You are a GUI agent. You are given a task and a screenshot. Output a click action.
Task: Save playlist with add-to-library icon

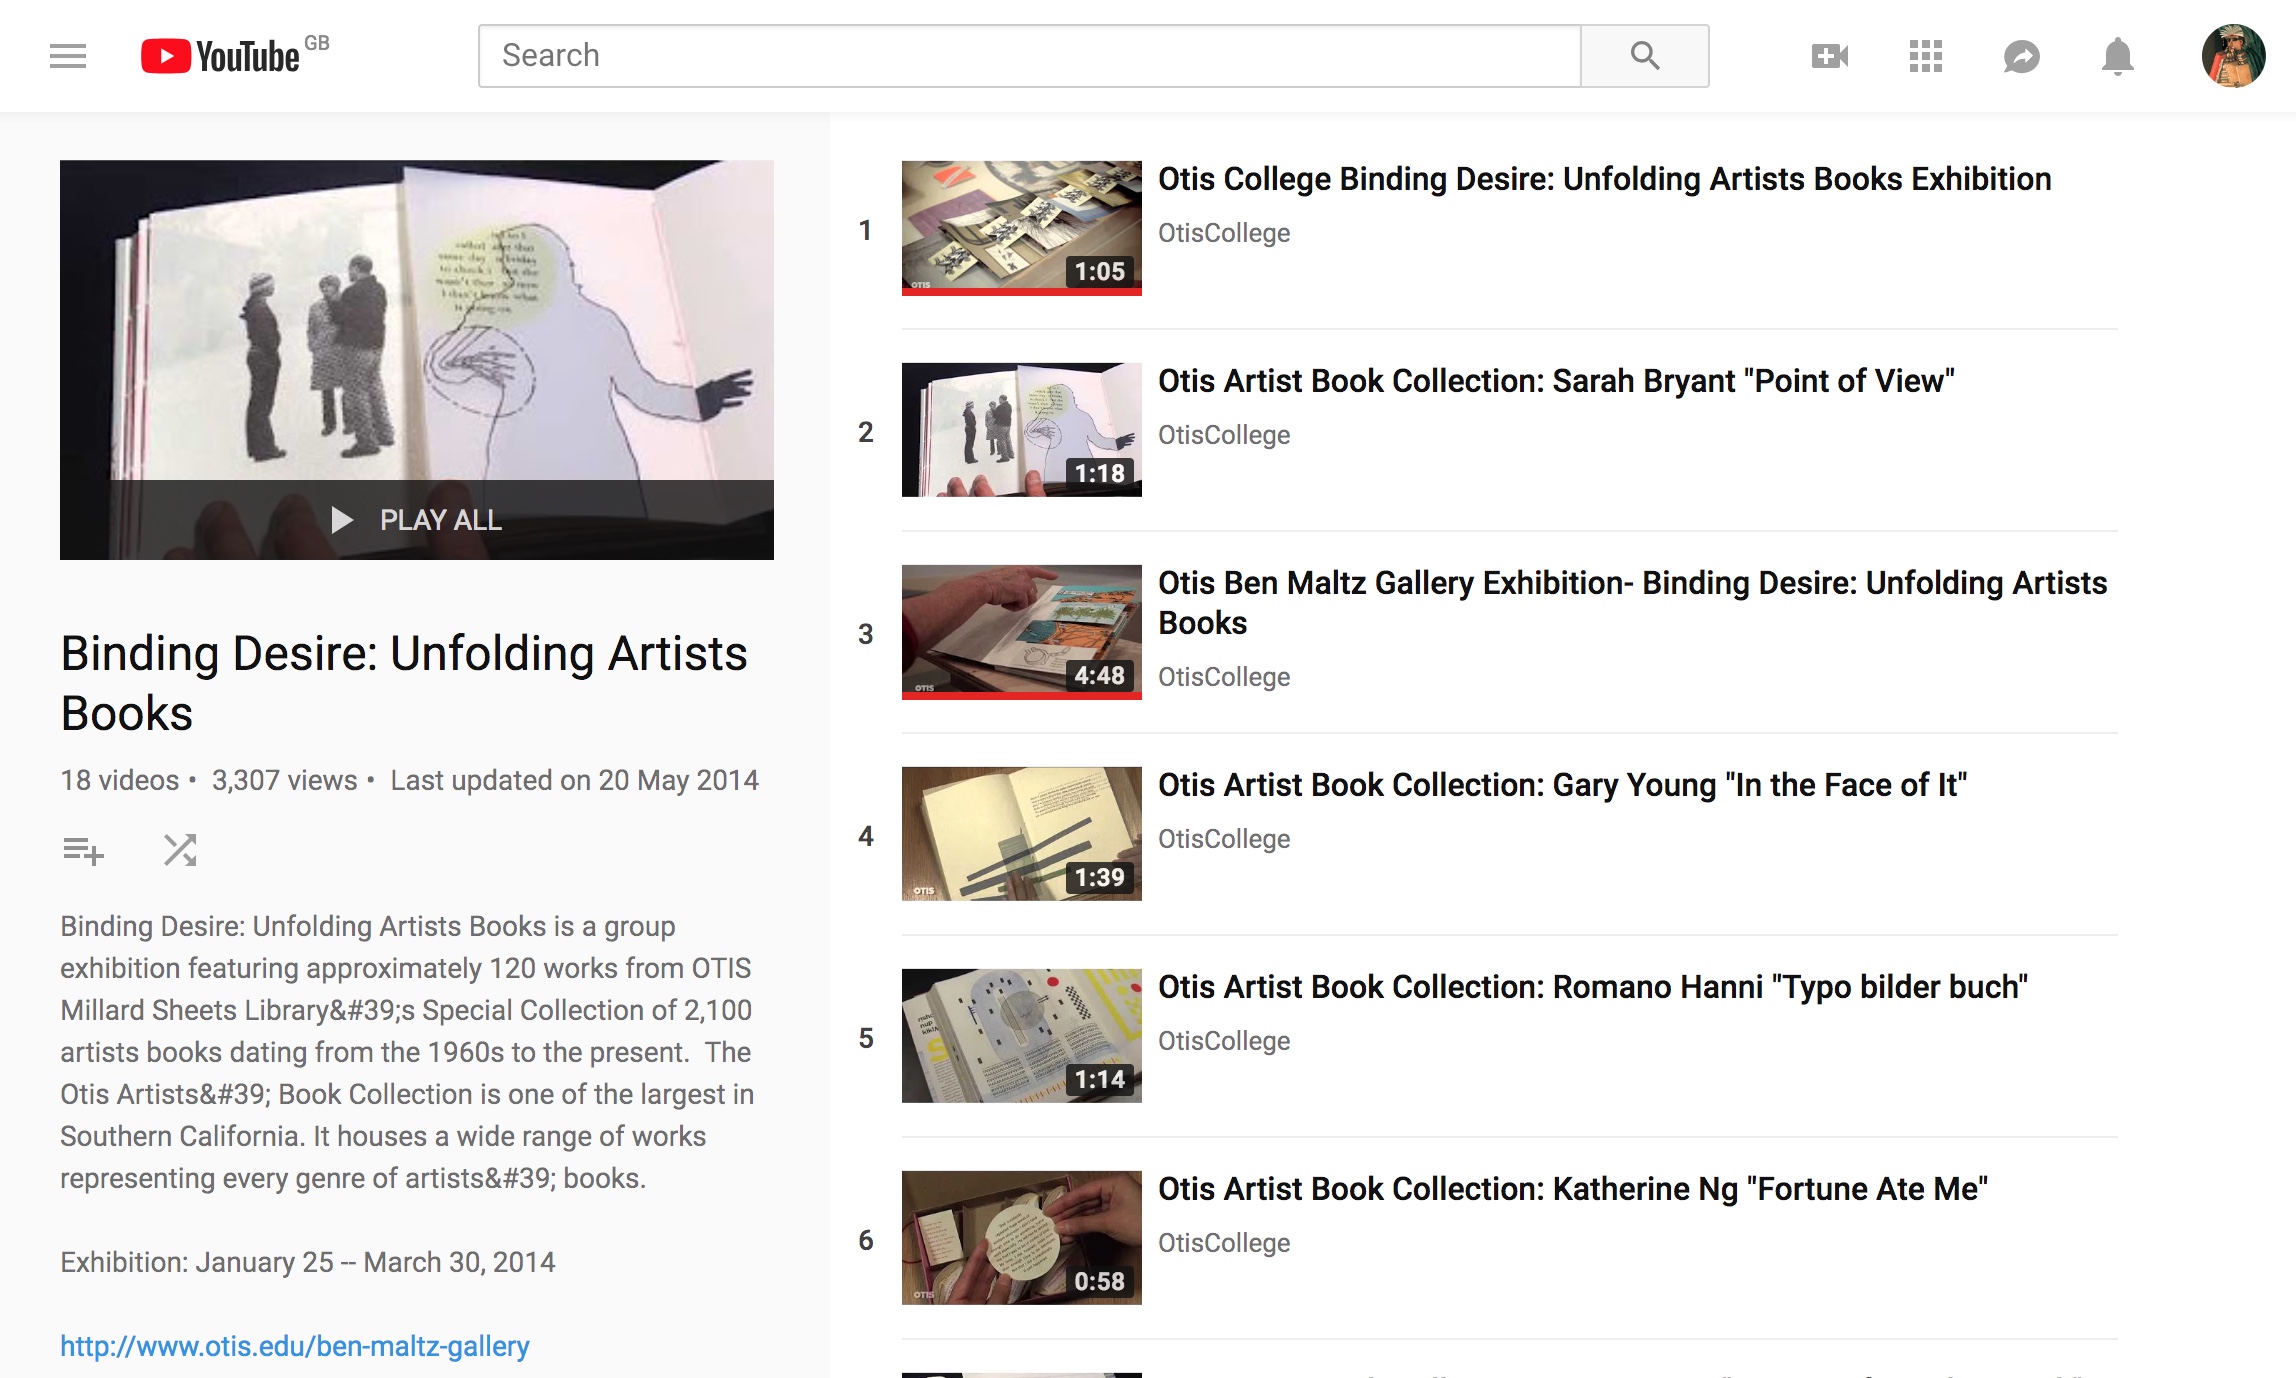pyautogui.click(x=83, y=850)
